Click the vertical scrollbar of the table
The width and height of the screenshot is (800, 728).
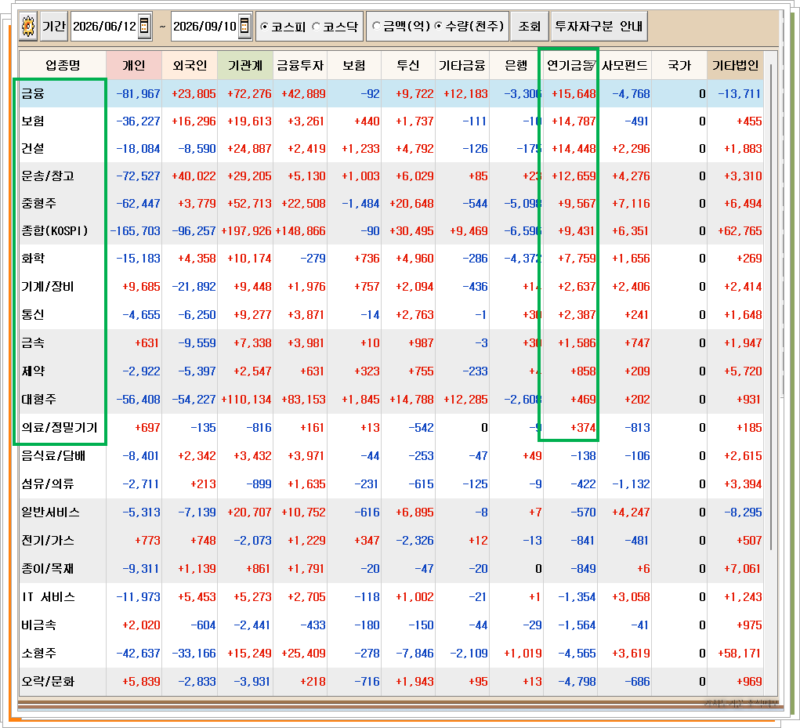coord(770,306)
